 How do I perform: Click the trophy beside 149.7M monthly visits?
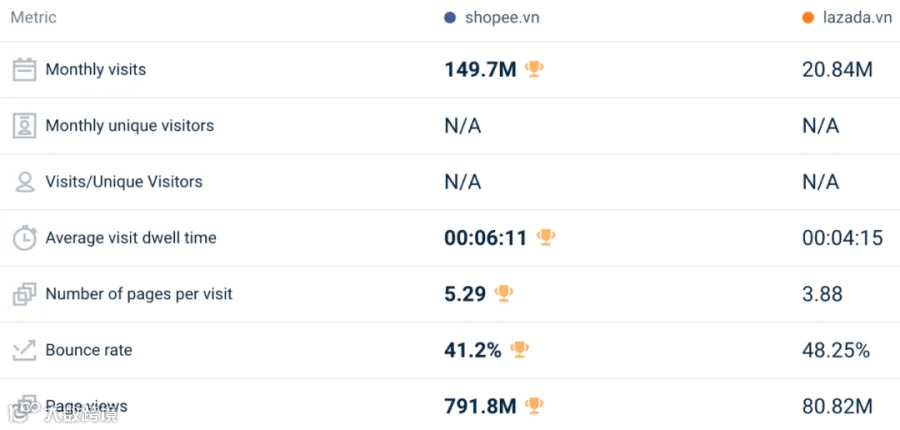click(x=534, y=69)
